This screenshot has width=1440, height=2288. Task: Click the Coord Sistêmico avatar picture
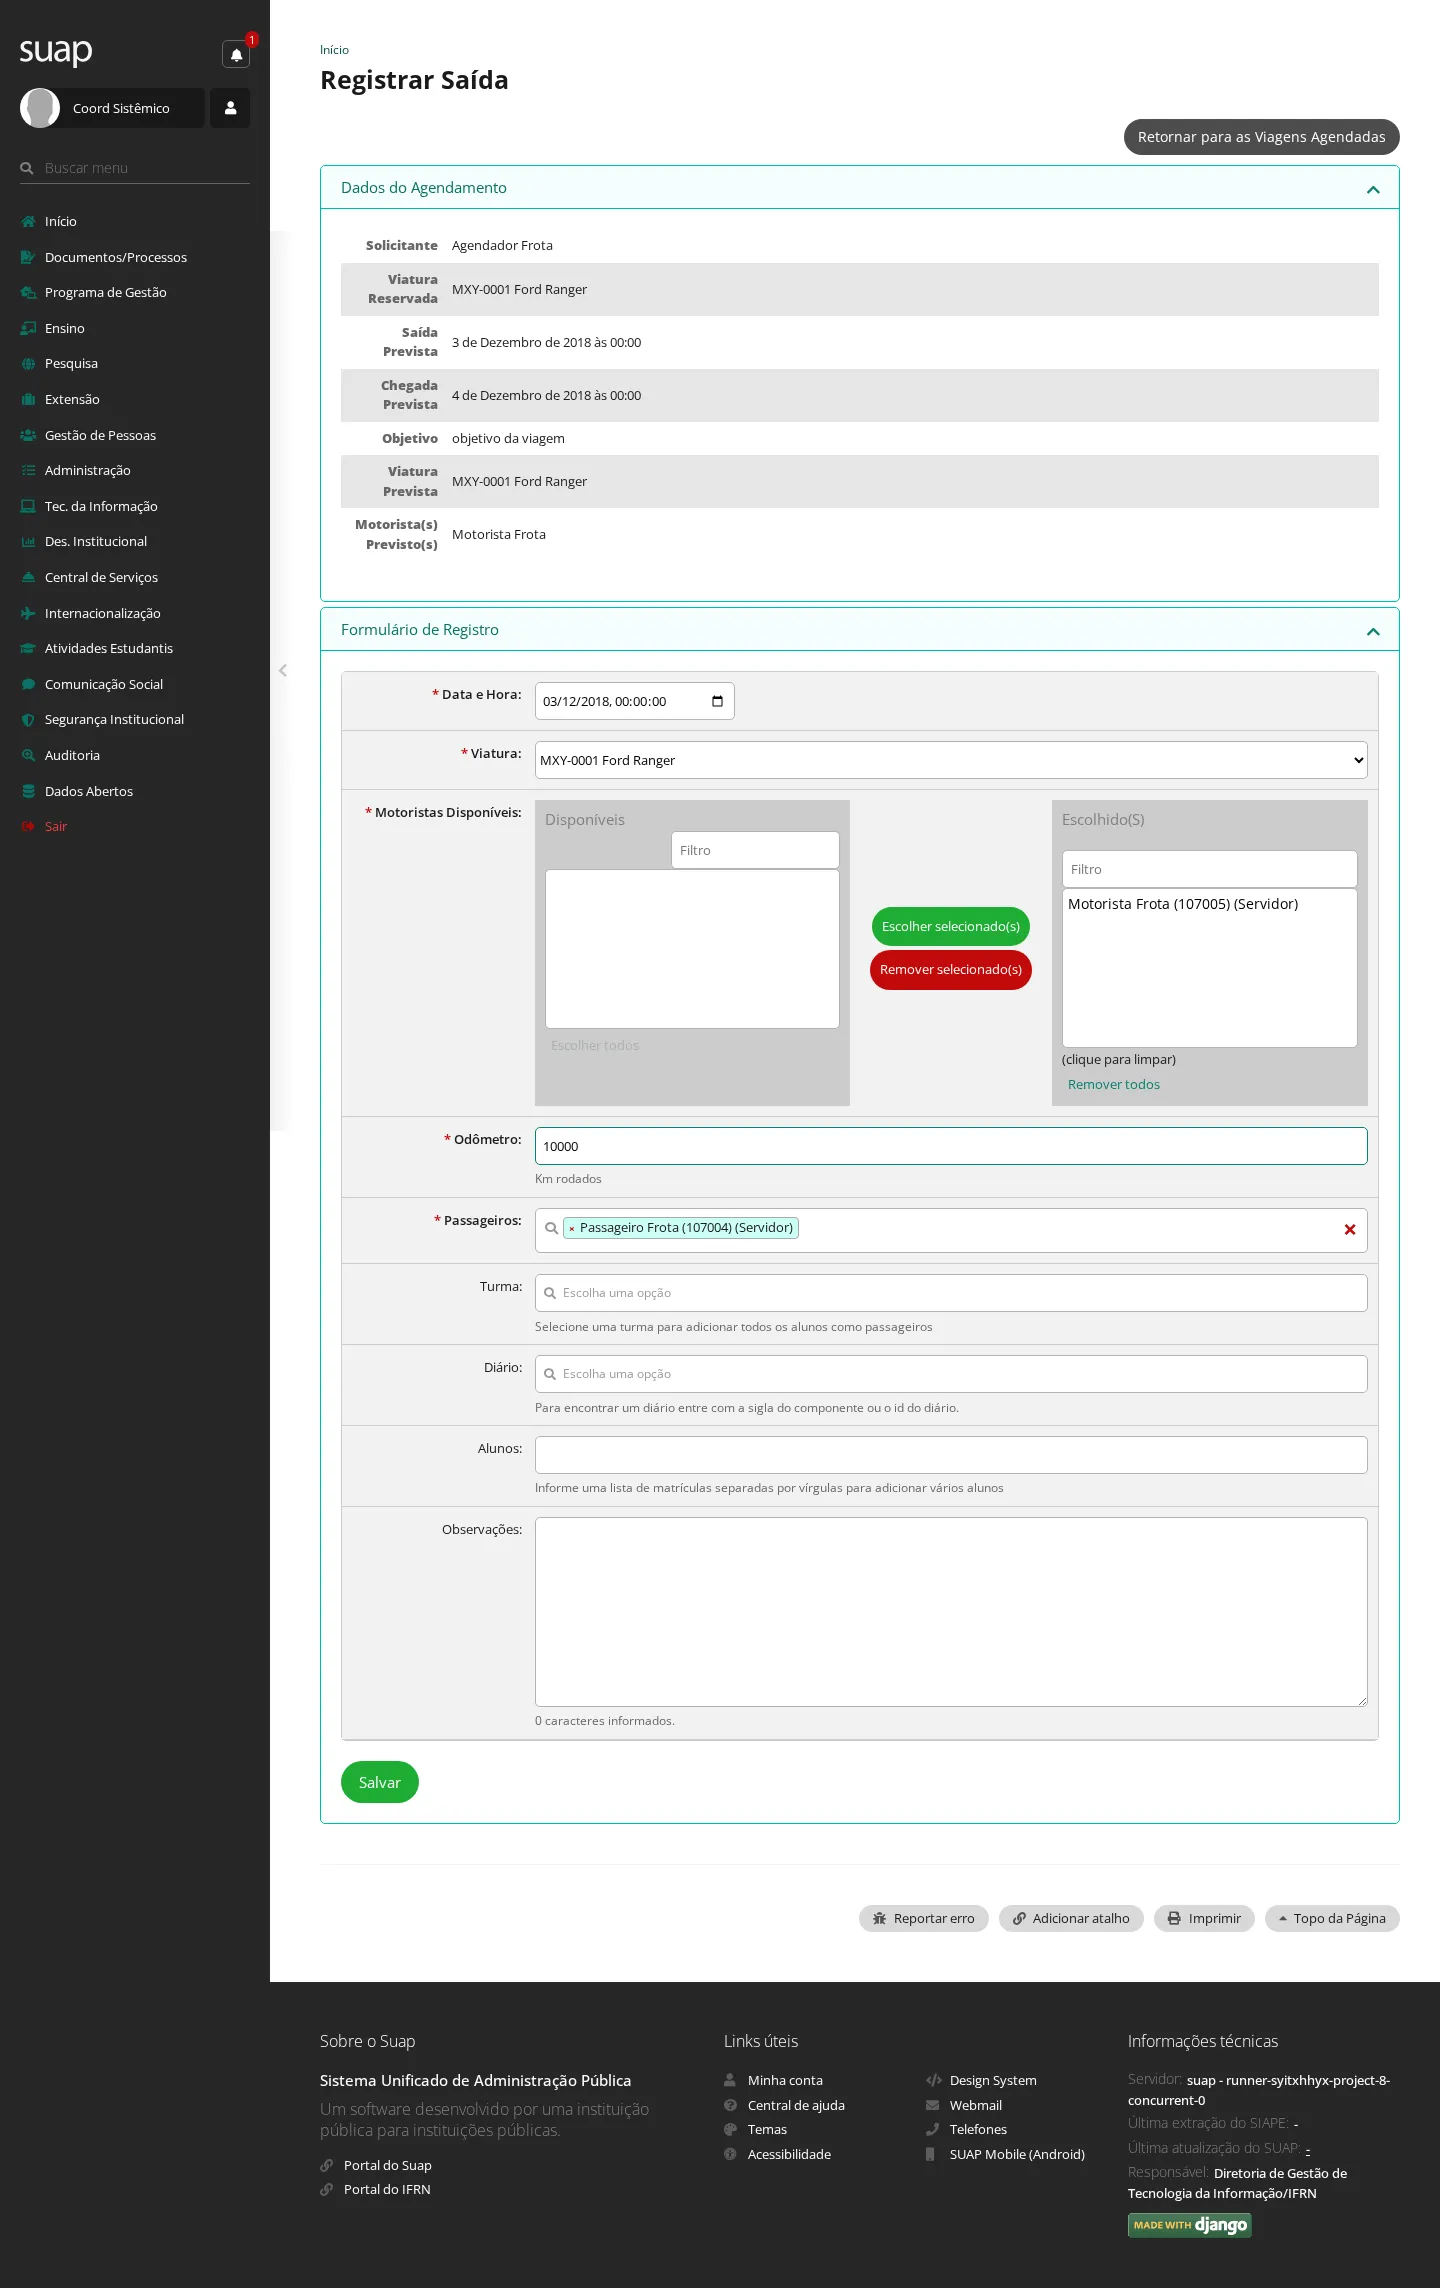click(x=40, y=108)
